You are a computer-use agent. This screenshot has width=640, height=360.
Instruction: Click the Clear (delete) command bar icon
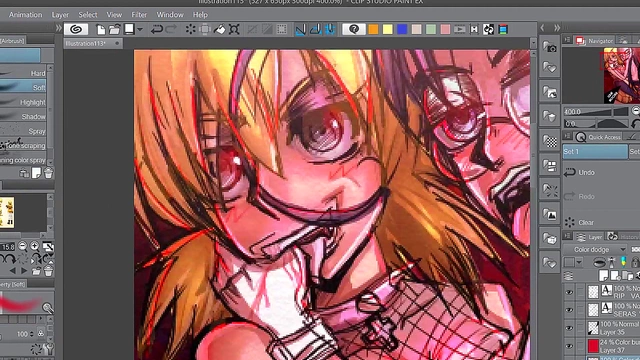(191, 29)
